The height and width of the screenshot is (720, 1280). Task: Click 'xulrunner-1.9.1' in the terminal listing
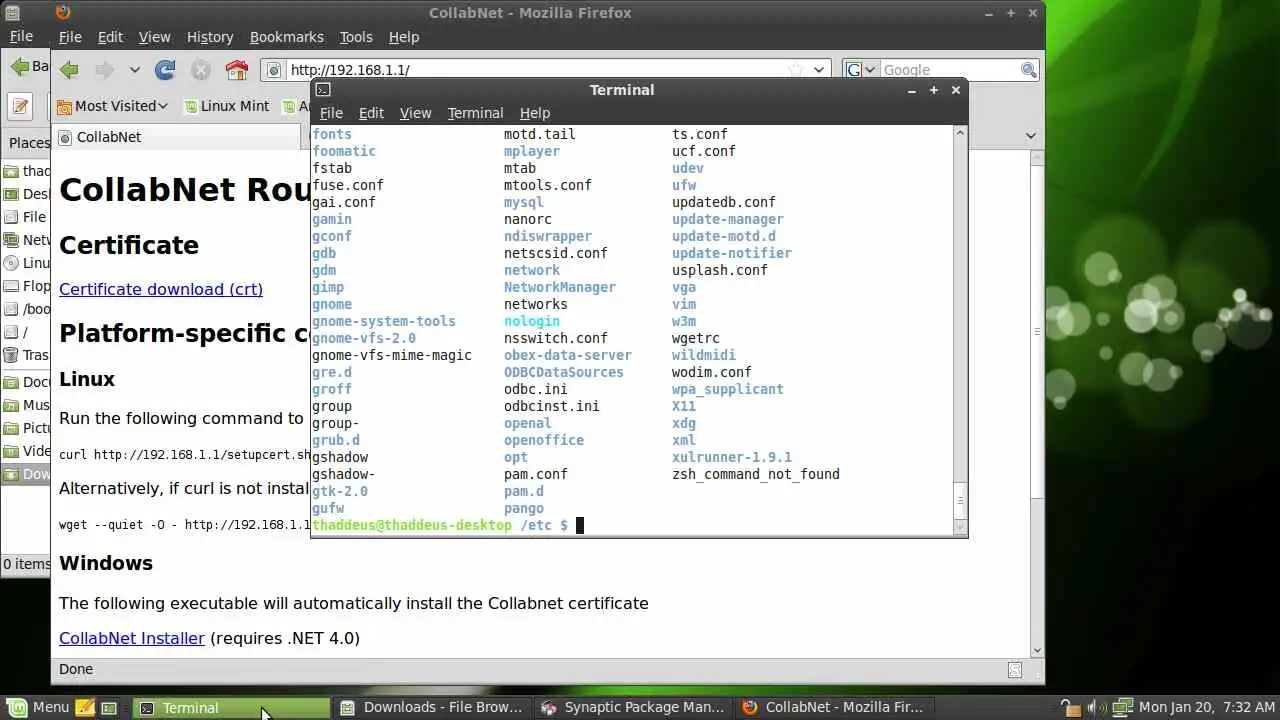tap(732, 457)
